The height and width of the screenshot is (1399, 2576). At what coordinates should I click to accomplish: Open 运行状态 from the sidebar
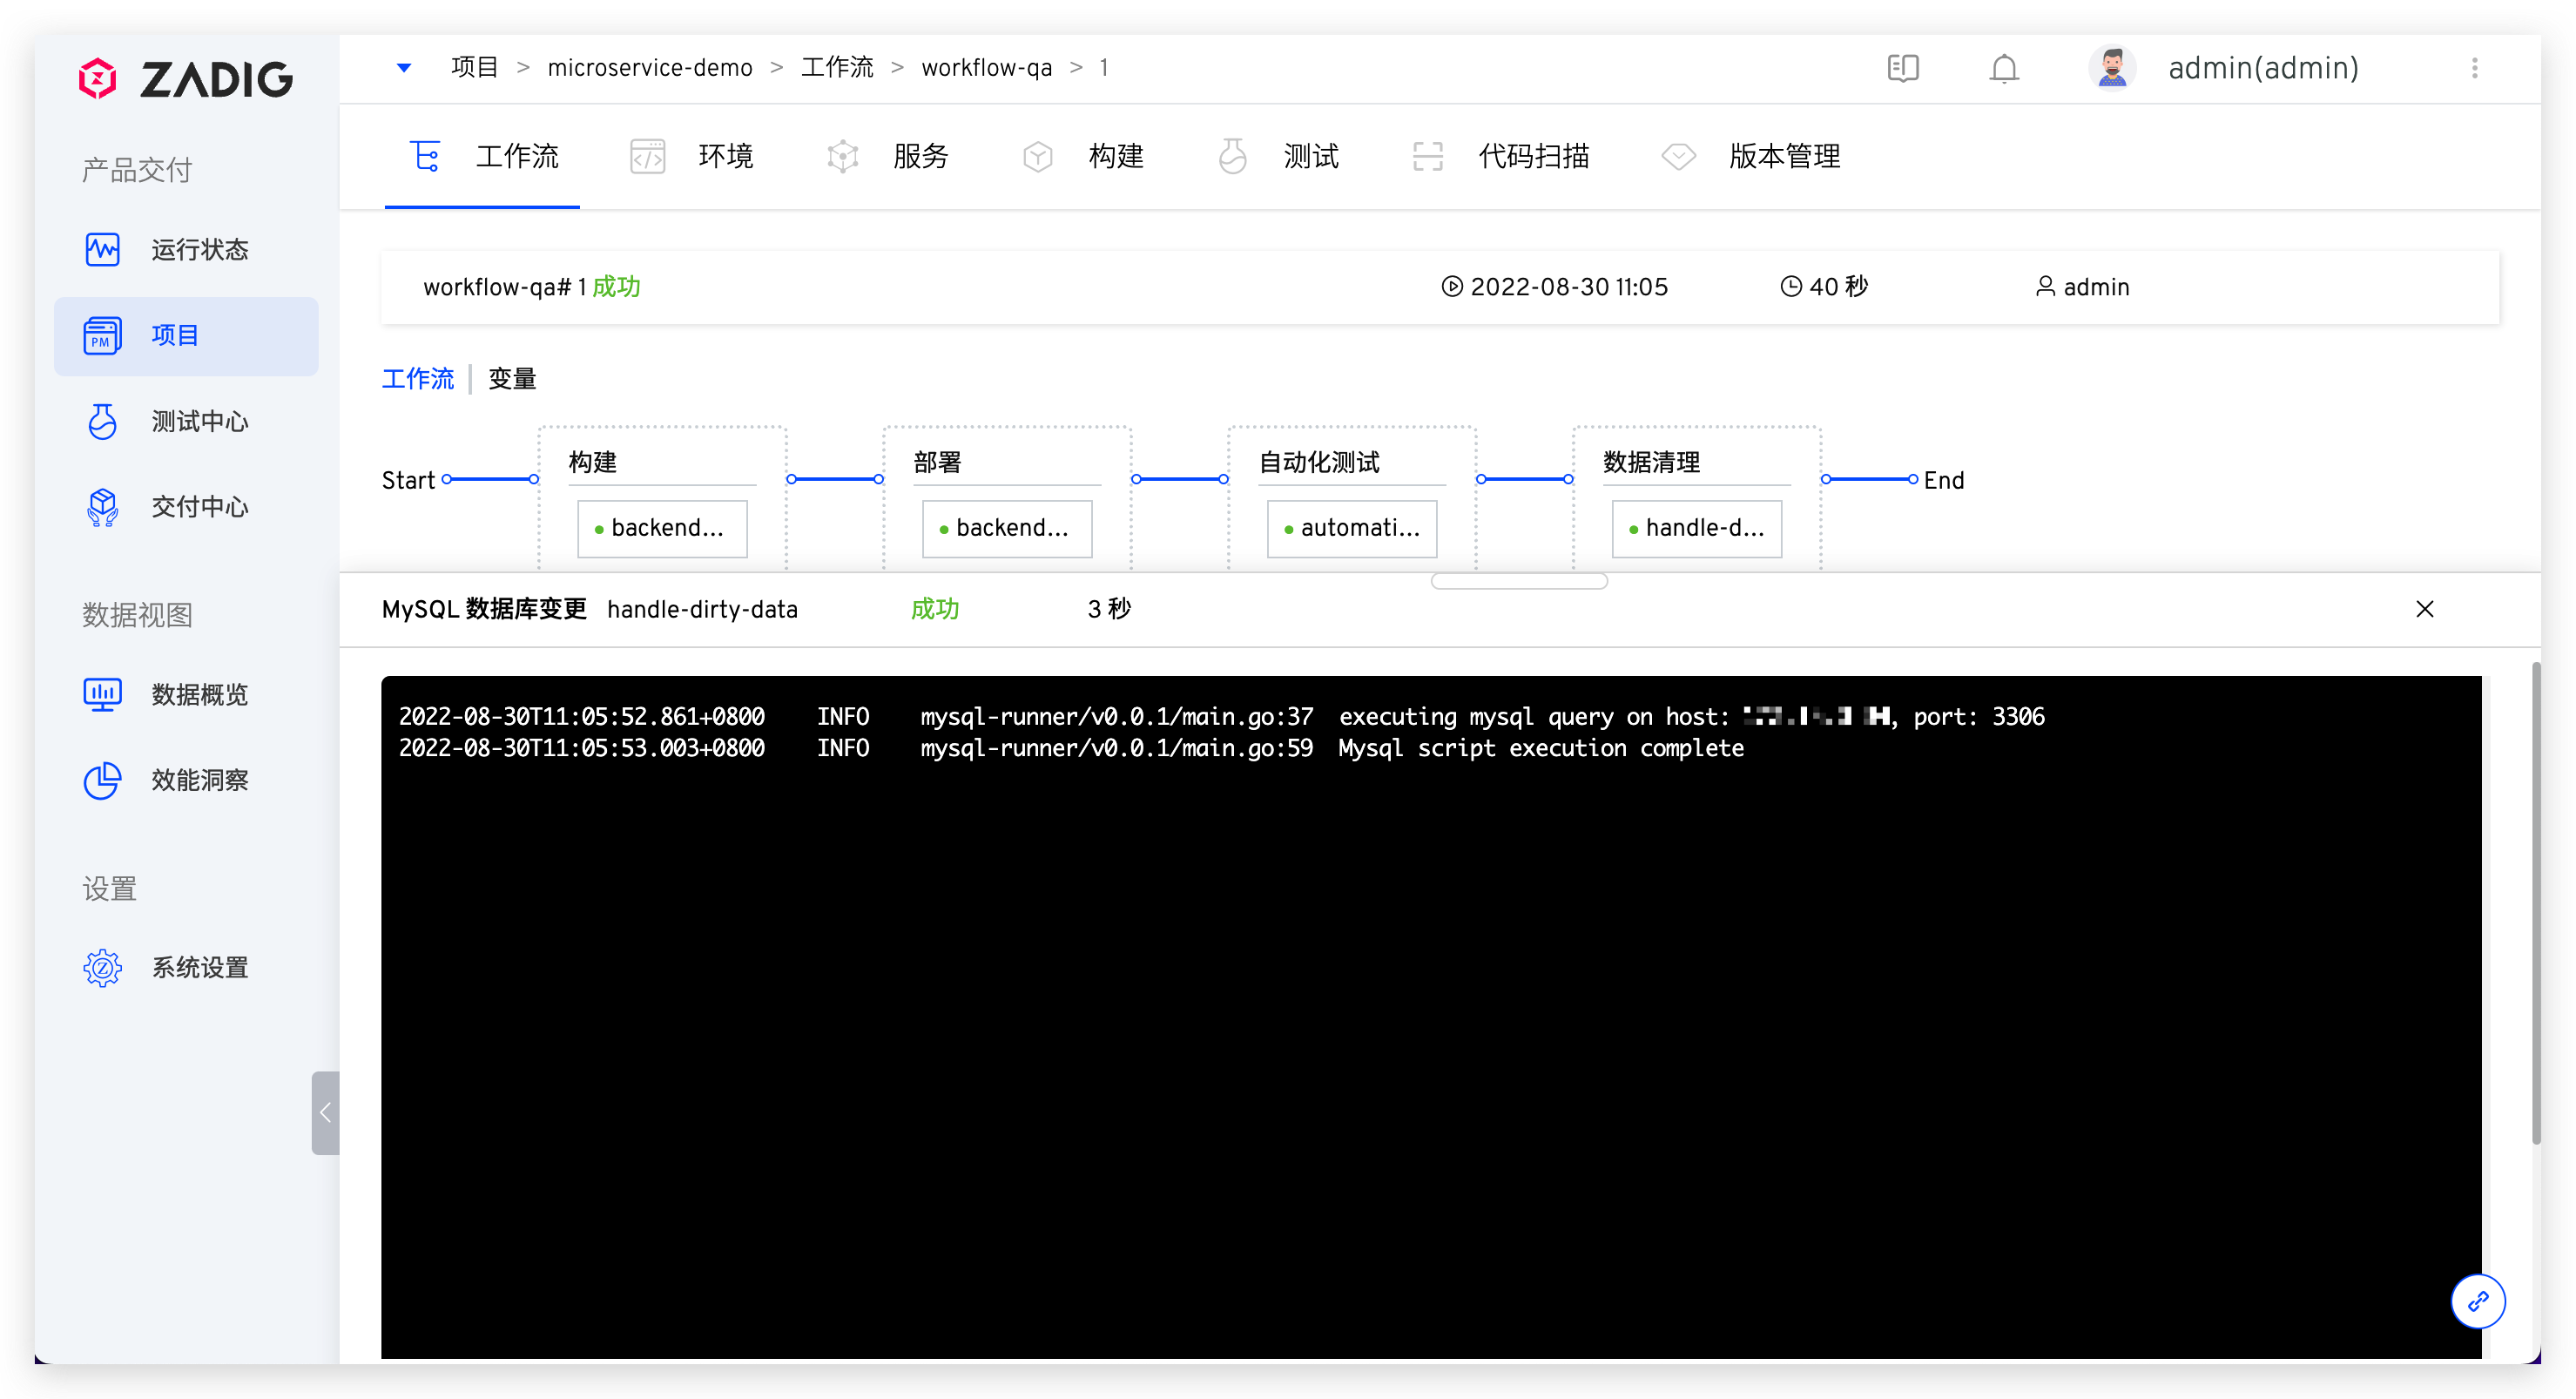[x=198, y=249]
